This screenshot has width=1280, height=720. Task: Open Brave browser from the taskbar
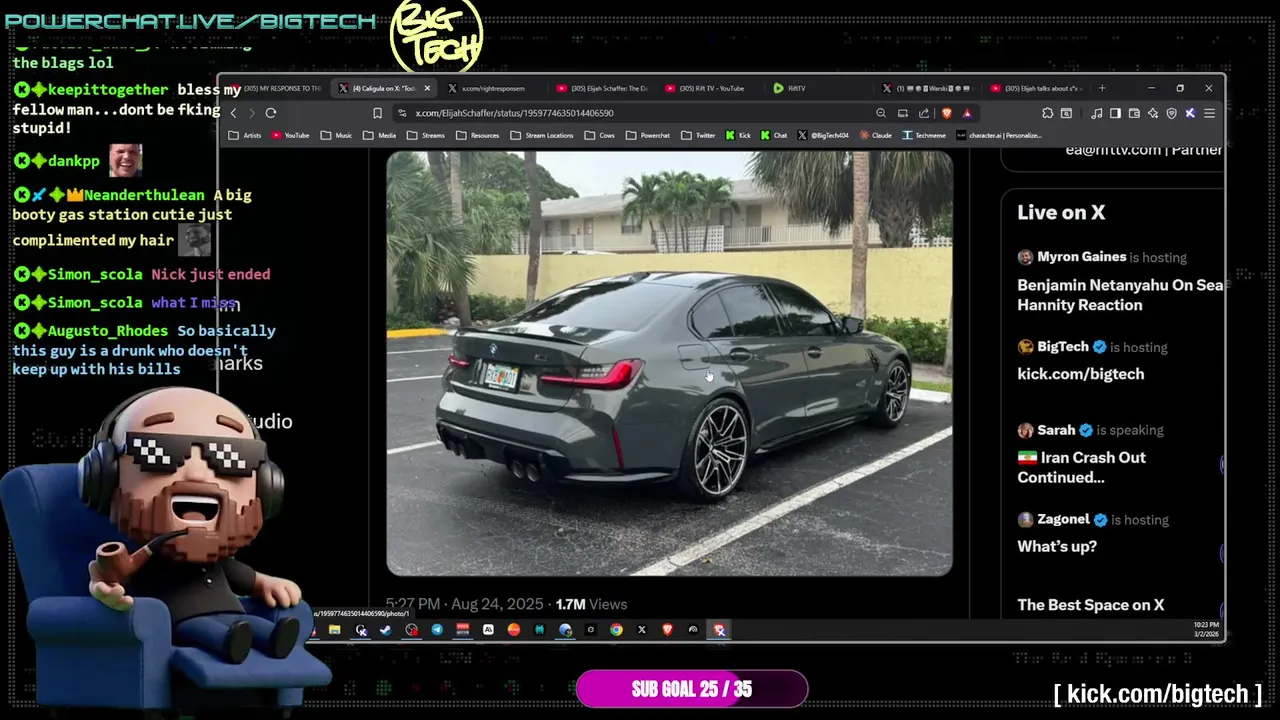point(667,630)
